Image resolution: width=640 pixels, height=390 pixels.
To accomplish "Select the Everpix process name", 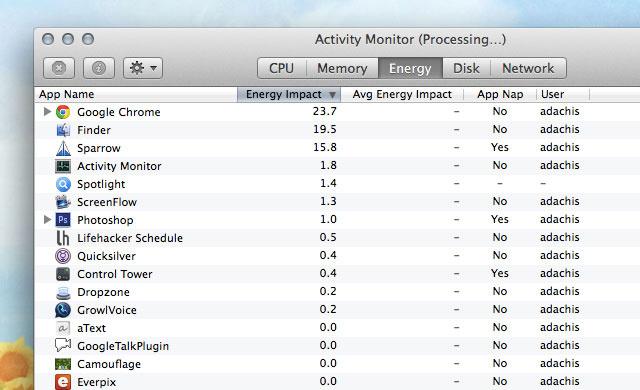I will [97, 382].
